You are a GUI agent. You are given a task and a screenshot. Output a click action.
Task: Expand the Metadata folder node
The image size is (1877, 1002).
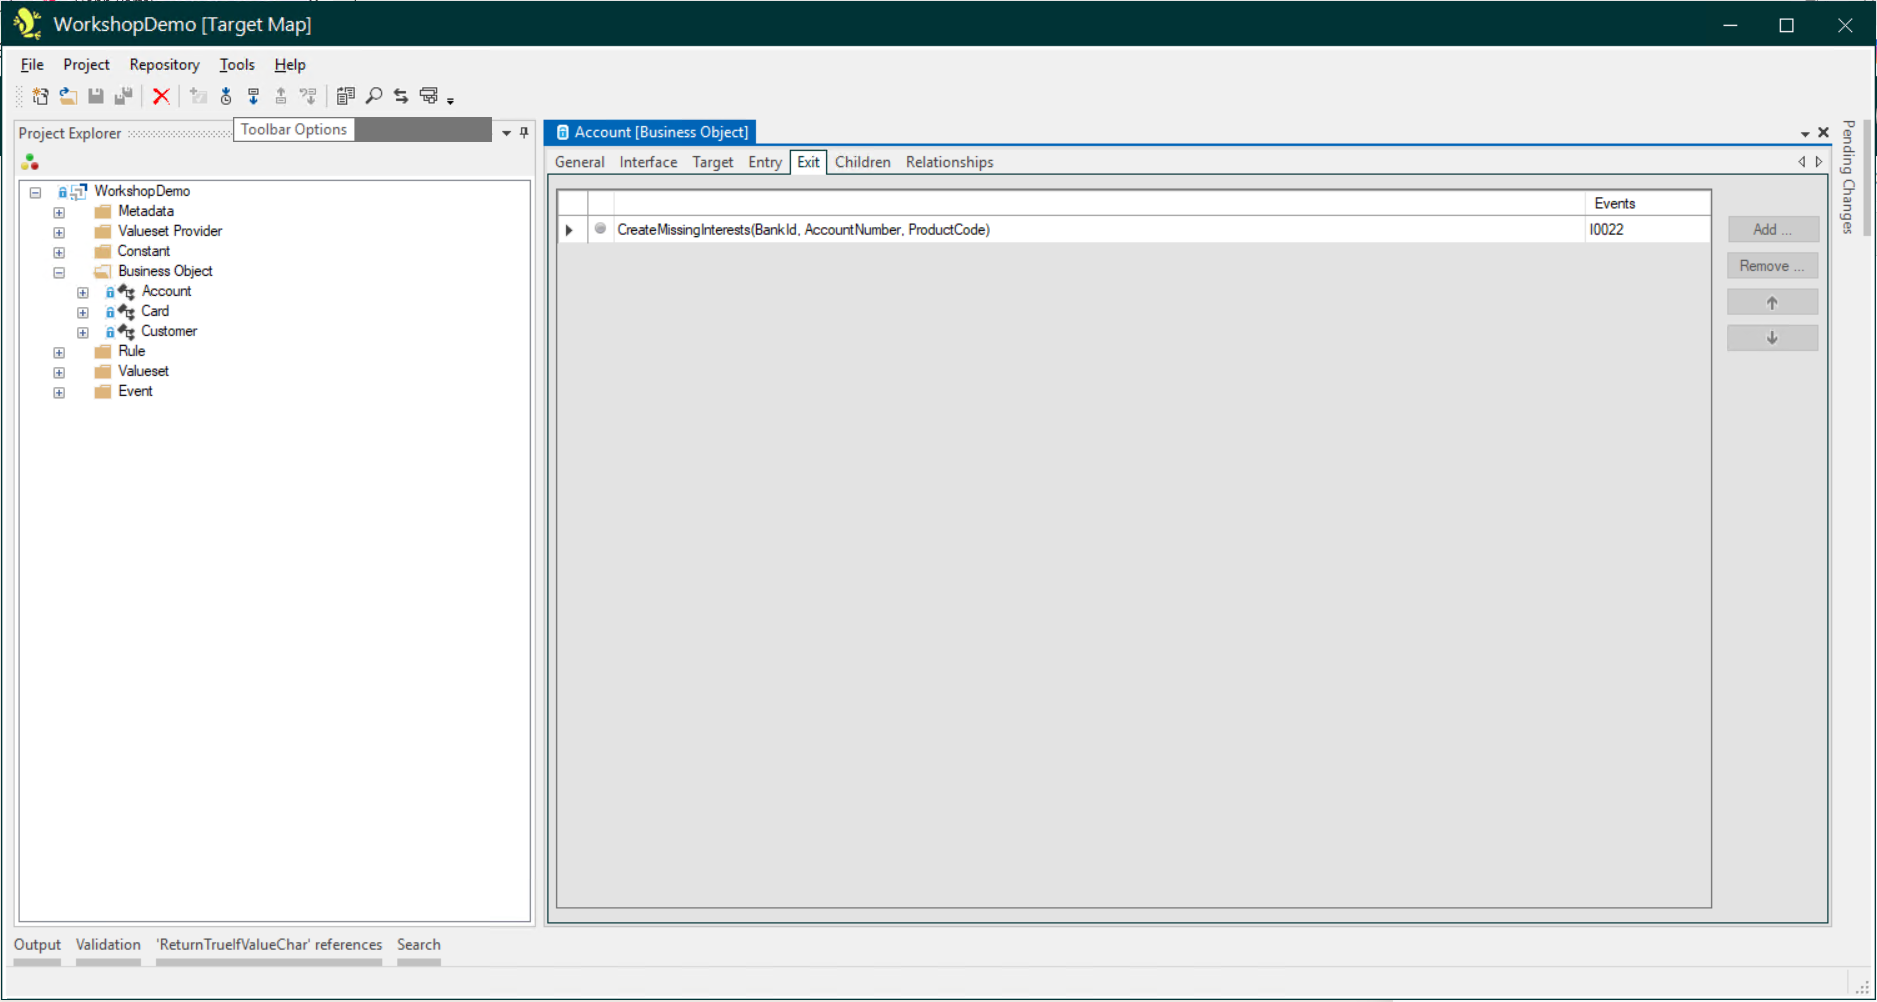pyautogui.click(x=59, y=212)
